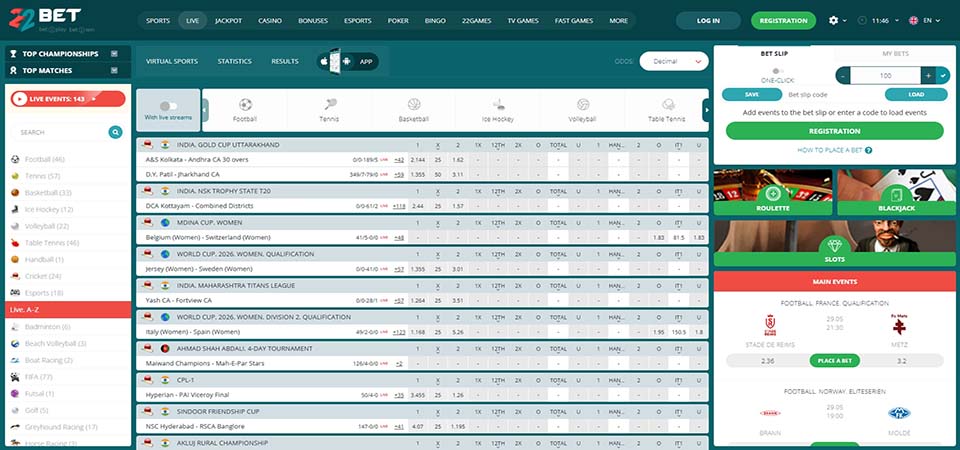Click the Slots diamond tile
The image size is (960, 450).
pos(834,243)
